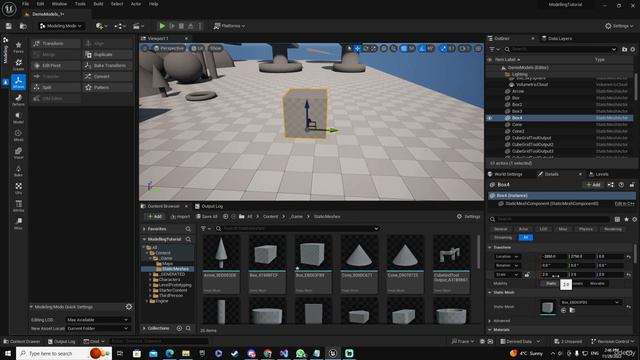
Task: Activate the Bake Transform tool
Action: [108, 65]
